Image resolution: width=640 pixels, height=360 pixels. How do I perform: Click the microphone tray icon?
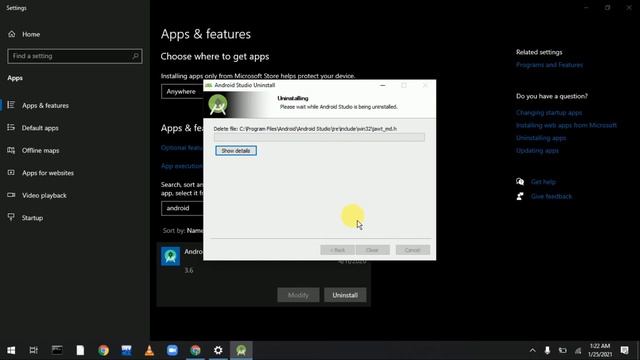coord(547,350)
